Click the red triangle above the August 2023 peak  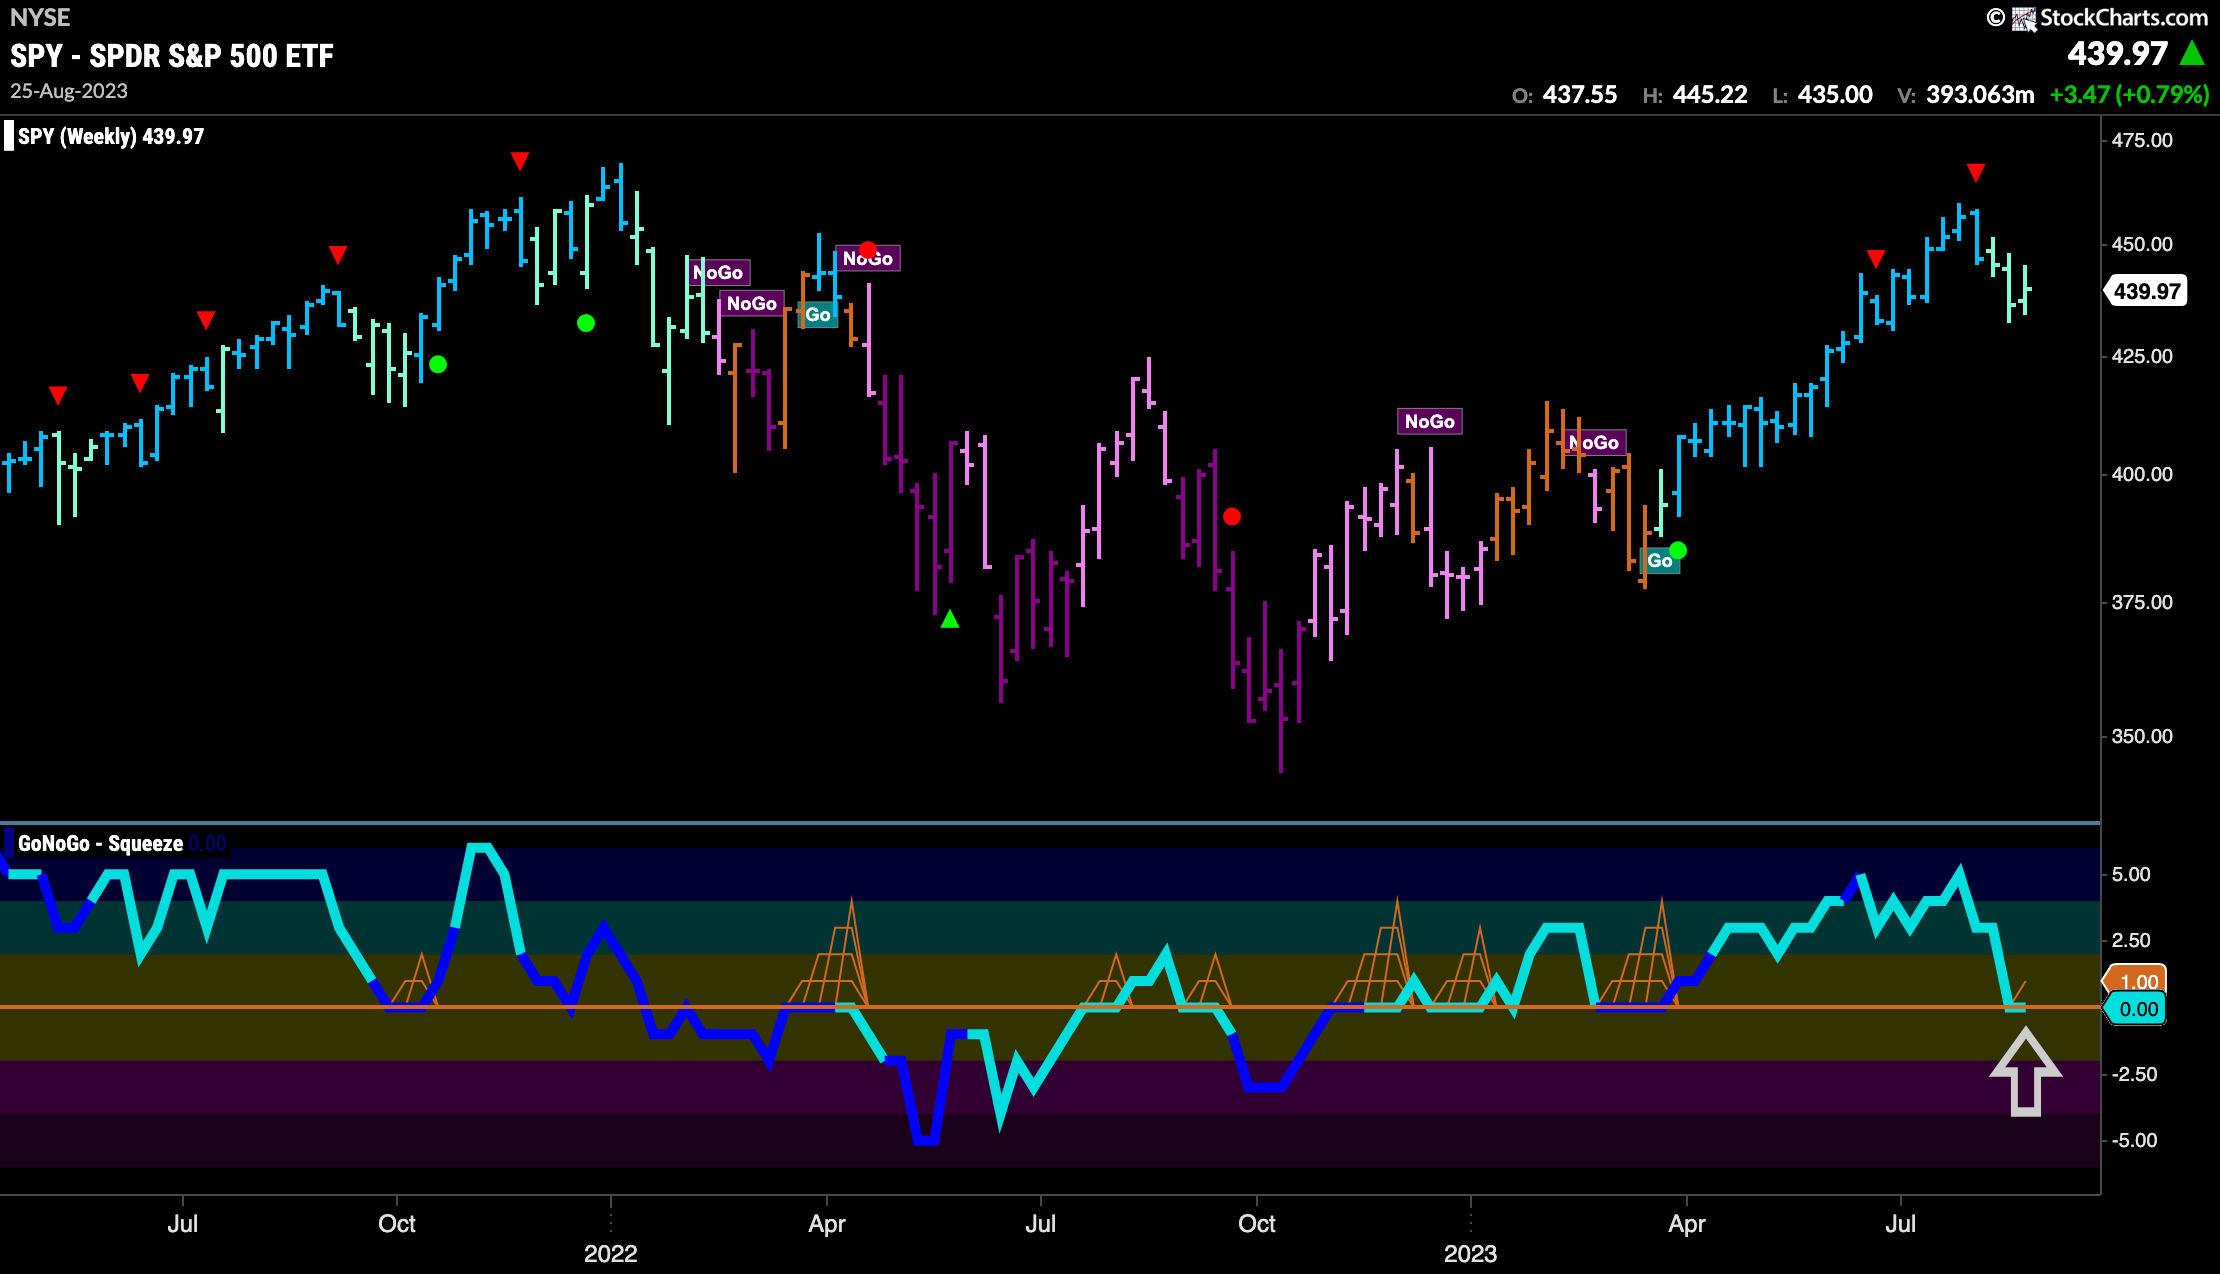click(x=1976, y=173)
